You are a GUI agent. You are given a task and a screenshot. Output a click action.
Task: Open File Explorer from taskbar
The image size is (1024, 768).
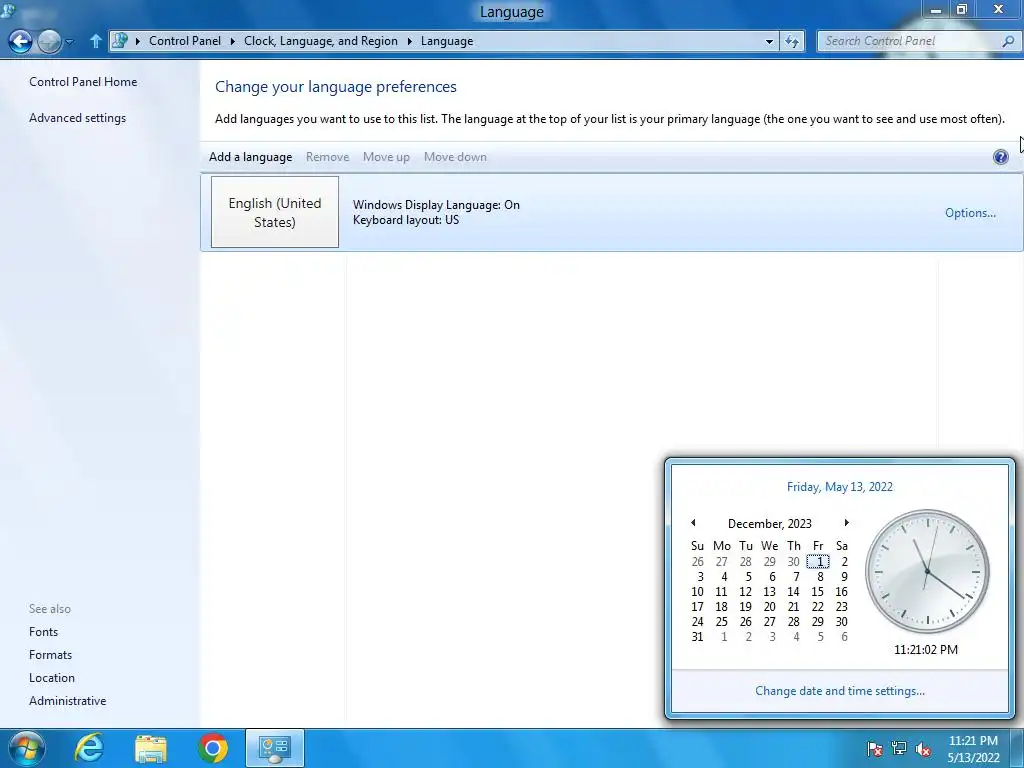point(151,748)
